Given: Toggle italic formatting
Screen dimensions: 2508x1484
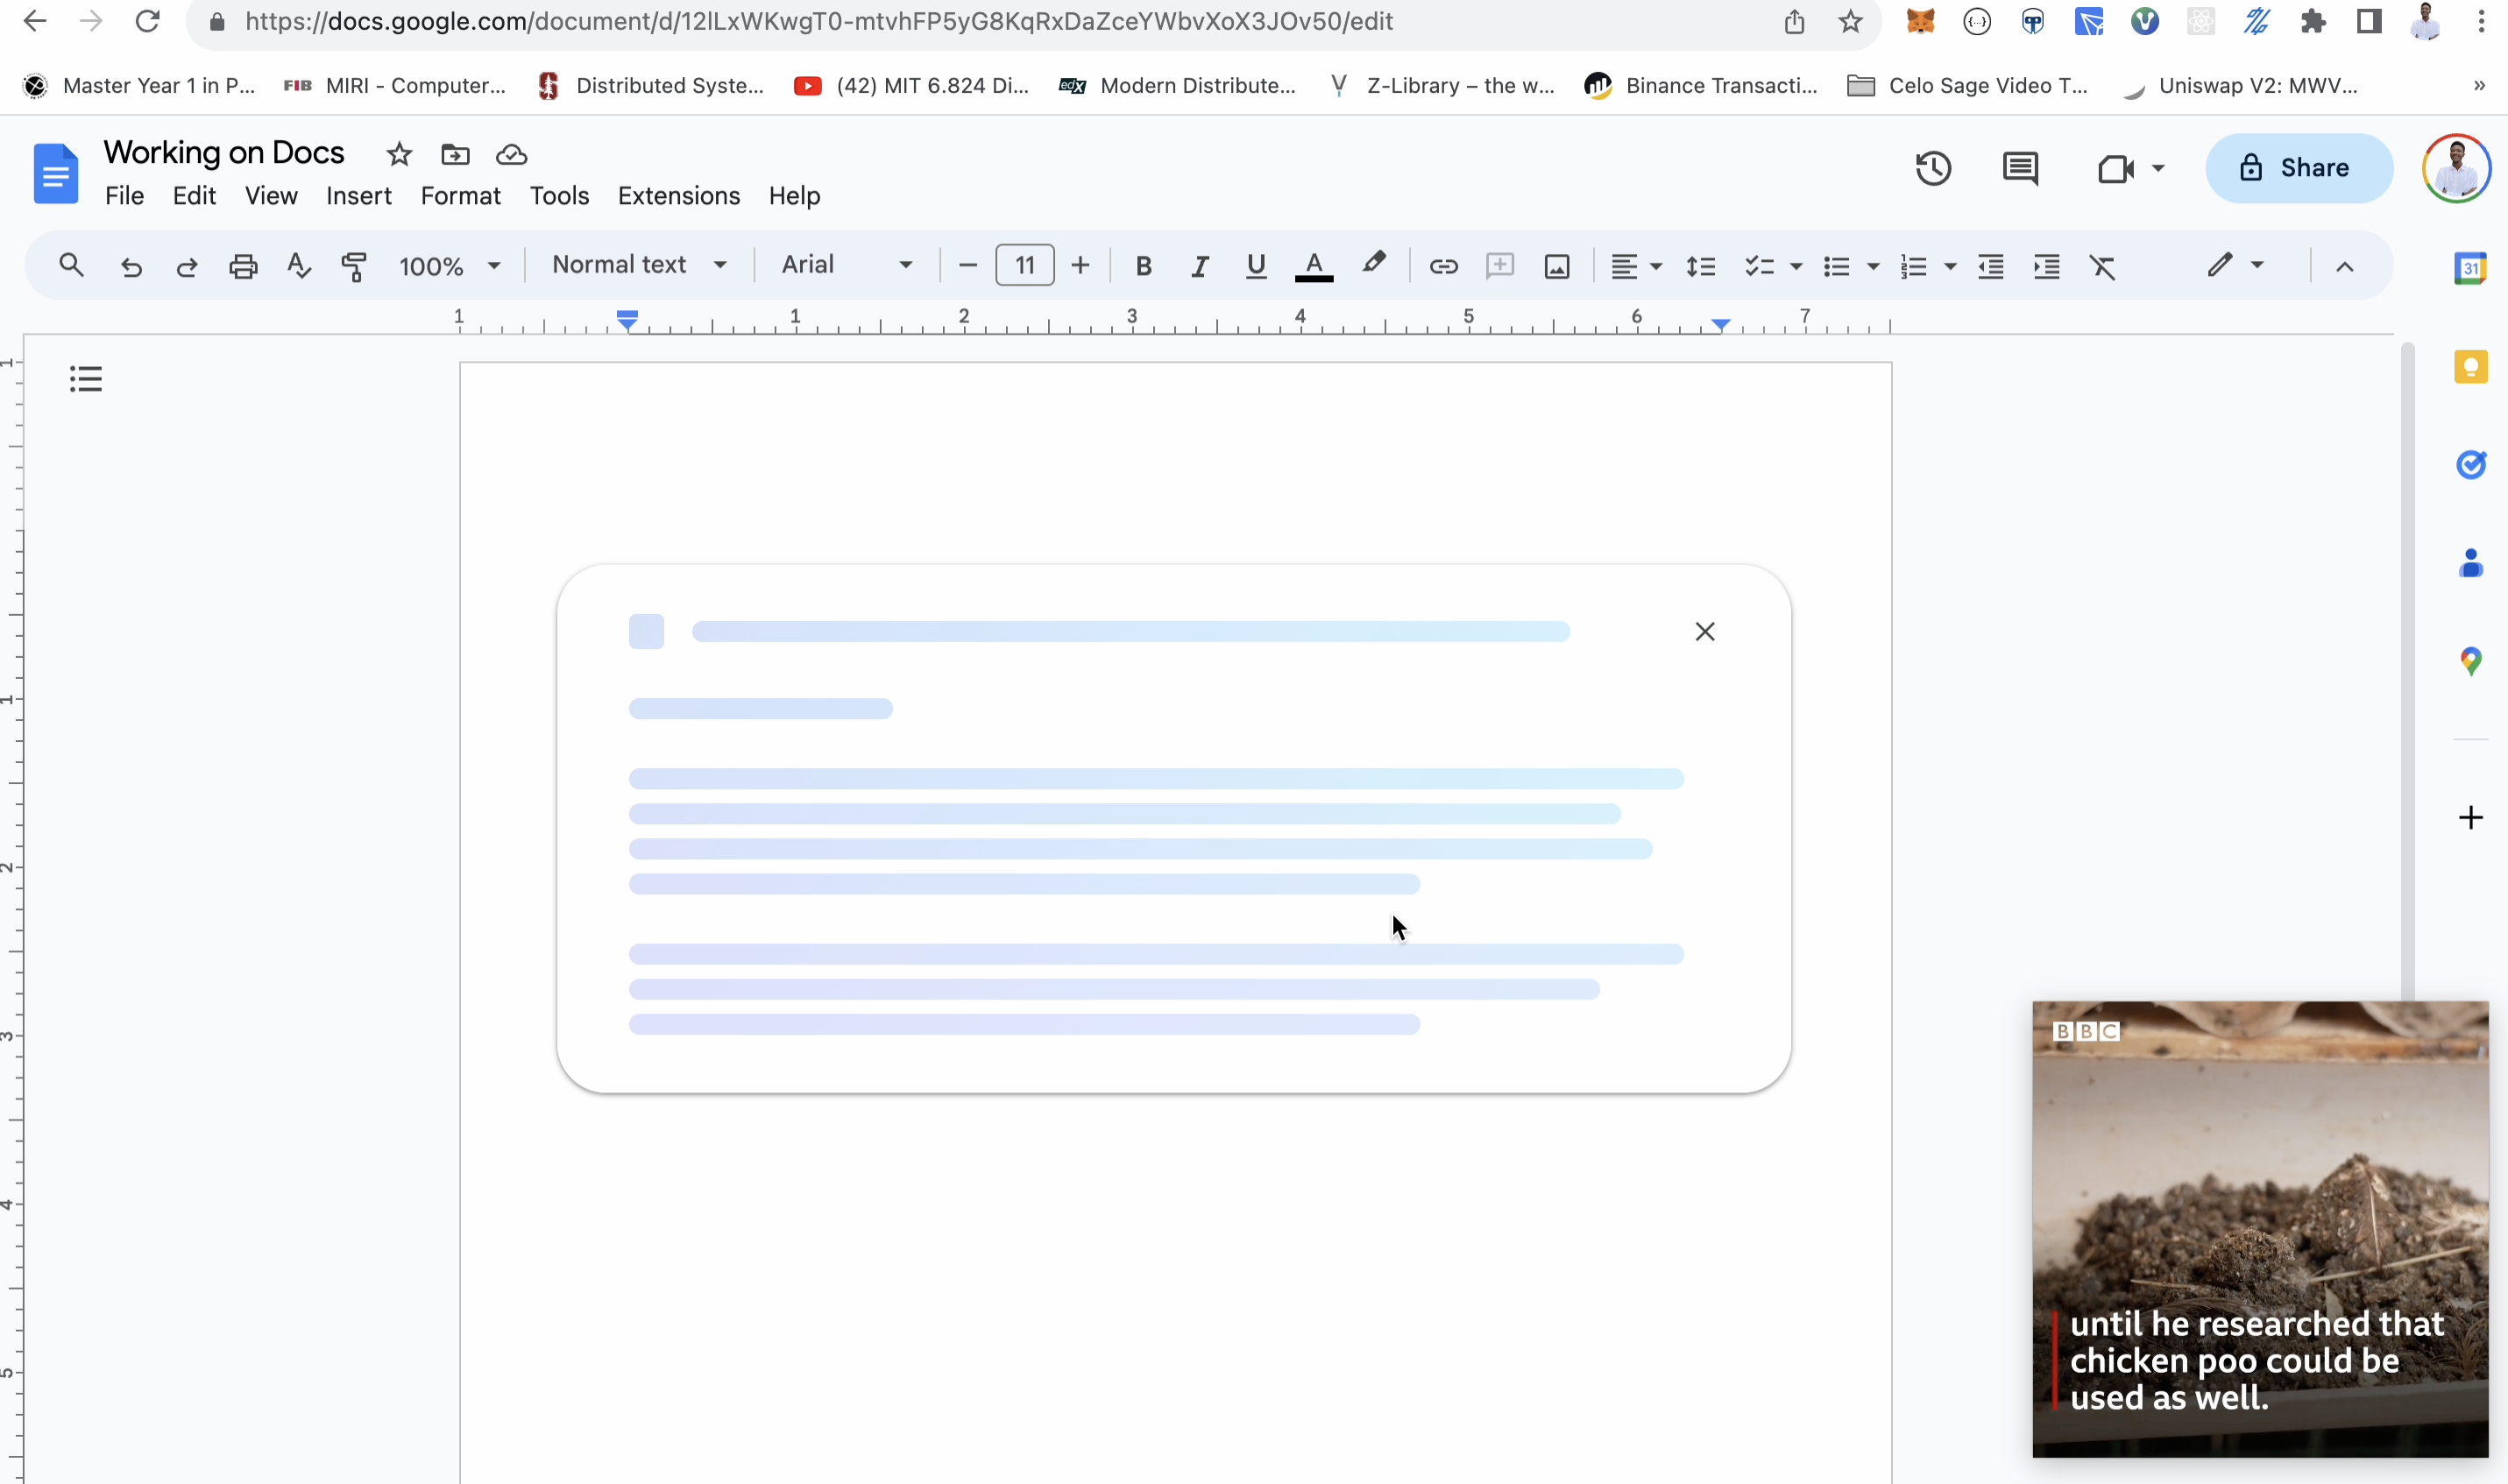Looking at the screenshot, I should pyautogui.click(x=1199, y=266).
